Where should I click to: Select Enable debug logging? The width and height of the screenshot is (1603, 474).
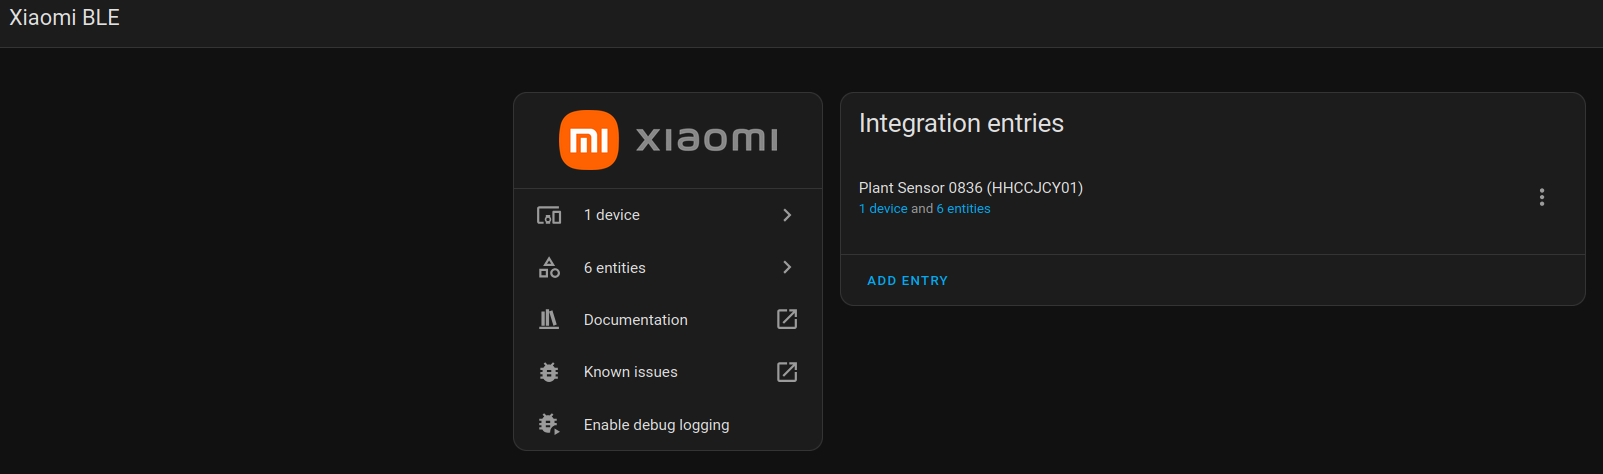(x=668, y=424)
